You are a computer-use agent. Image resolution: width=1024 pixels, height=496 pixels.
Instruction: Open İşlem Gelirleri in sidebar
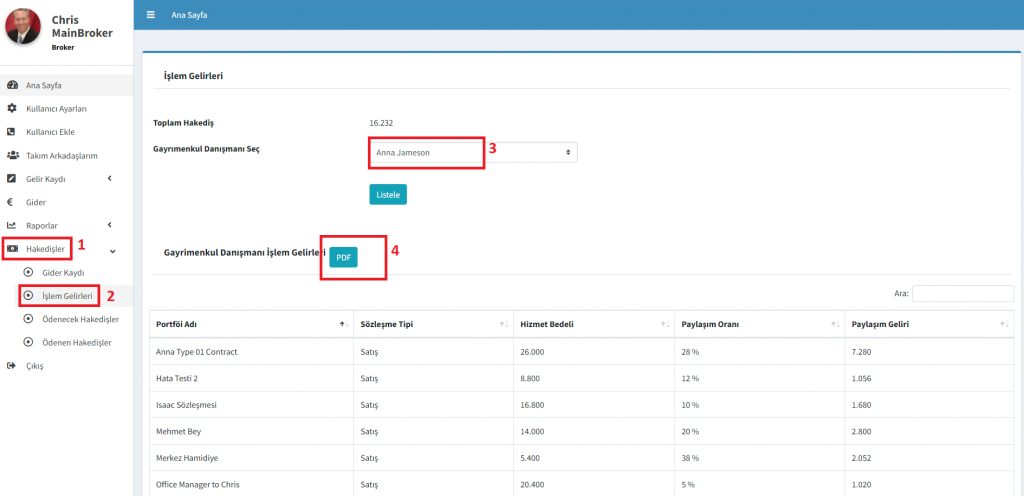click(67, 296)
